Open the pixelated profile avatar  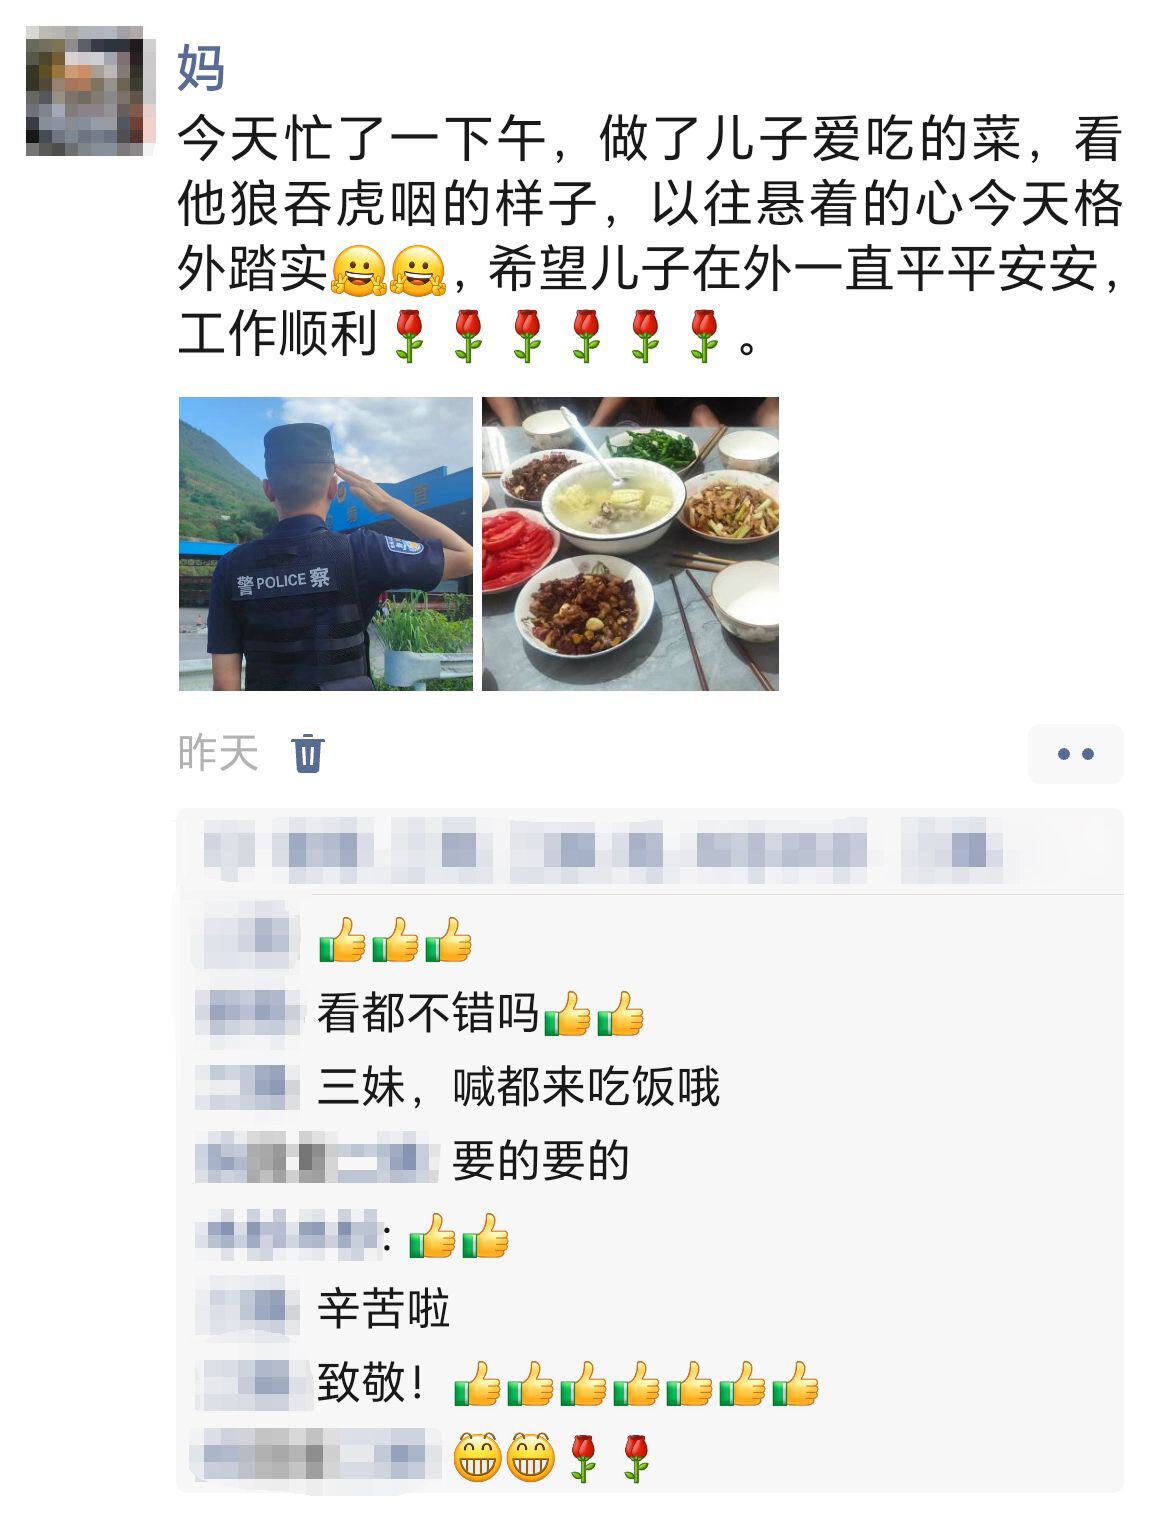[90, 91]
